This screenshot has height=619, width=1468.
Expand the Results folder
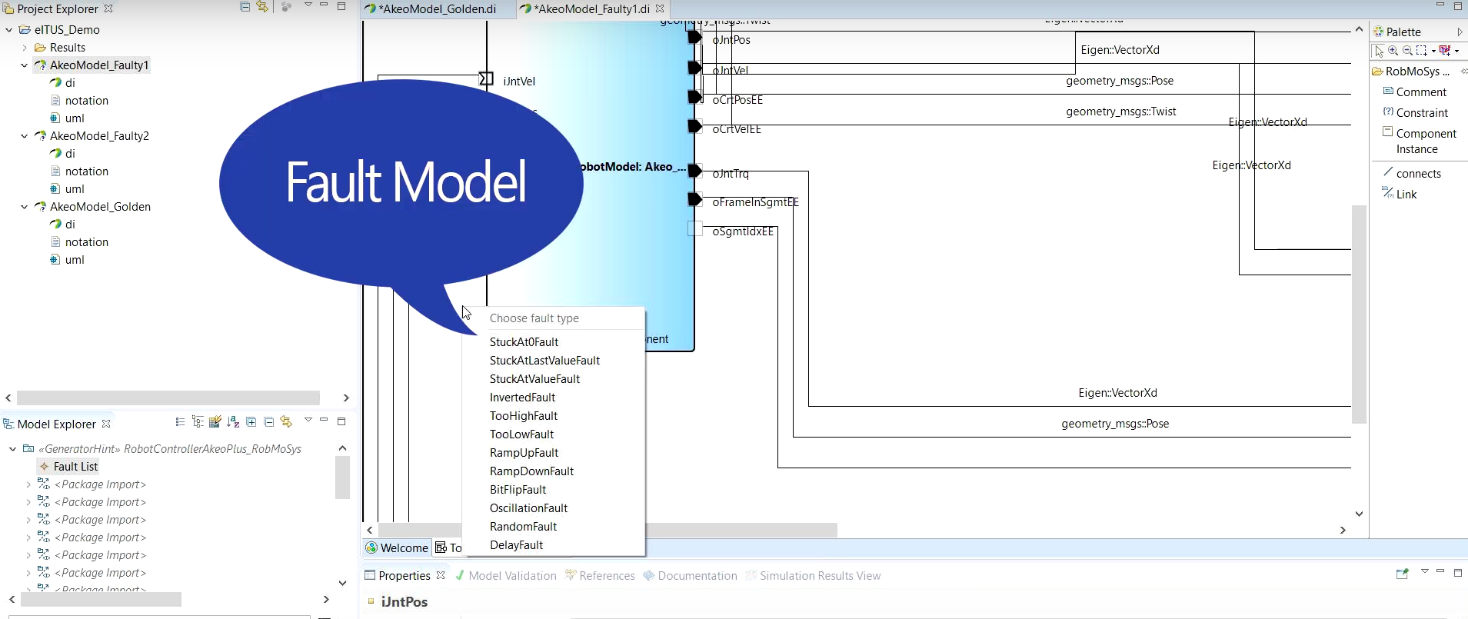[x=25, y=48]
